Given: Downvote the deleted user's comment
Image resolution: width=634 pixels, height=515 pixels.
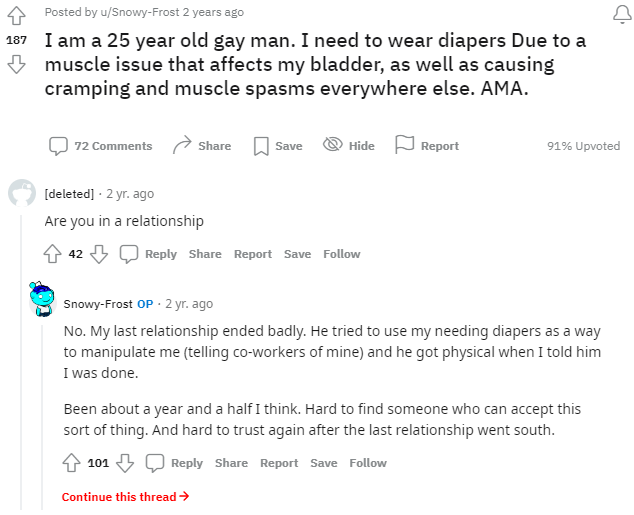Looking at the screenshot, I should [x=99, y=254].
